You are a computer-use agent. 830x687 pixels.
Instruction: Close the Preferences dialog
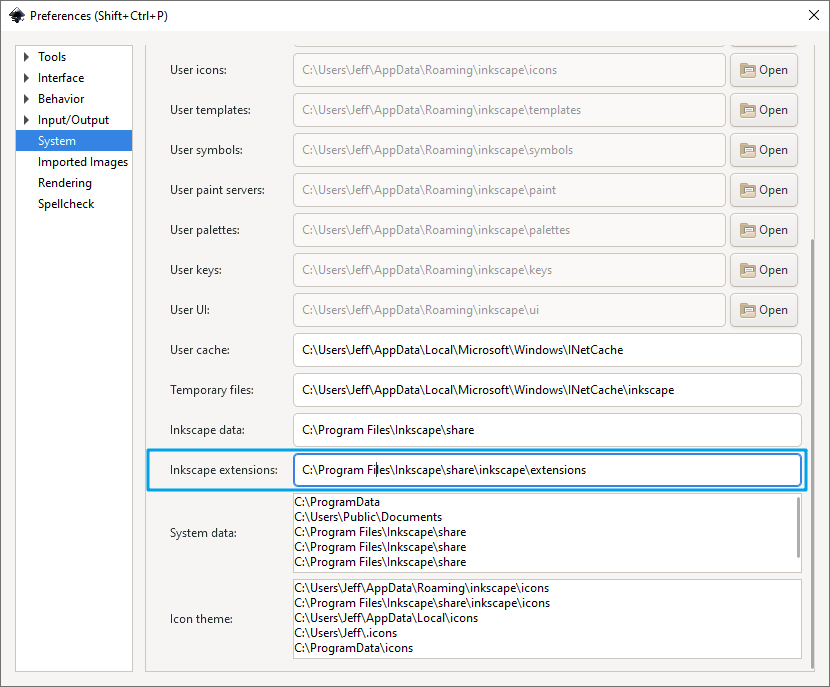[814, 15]
